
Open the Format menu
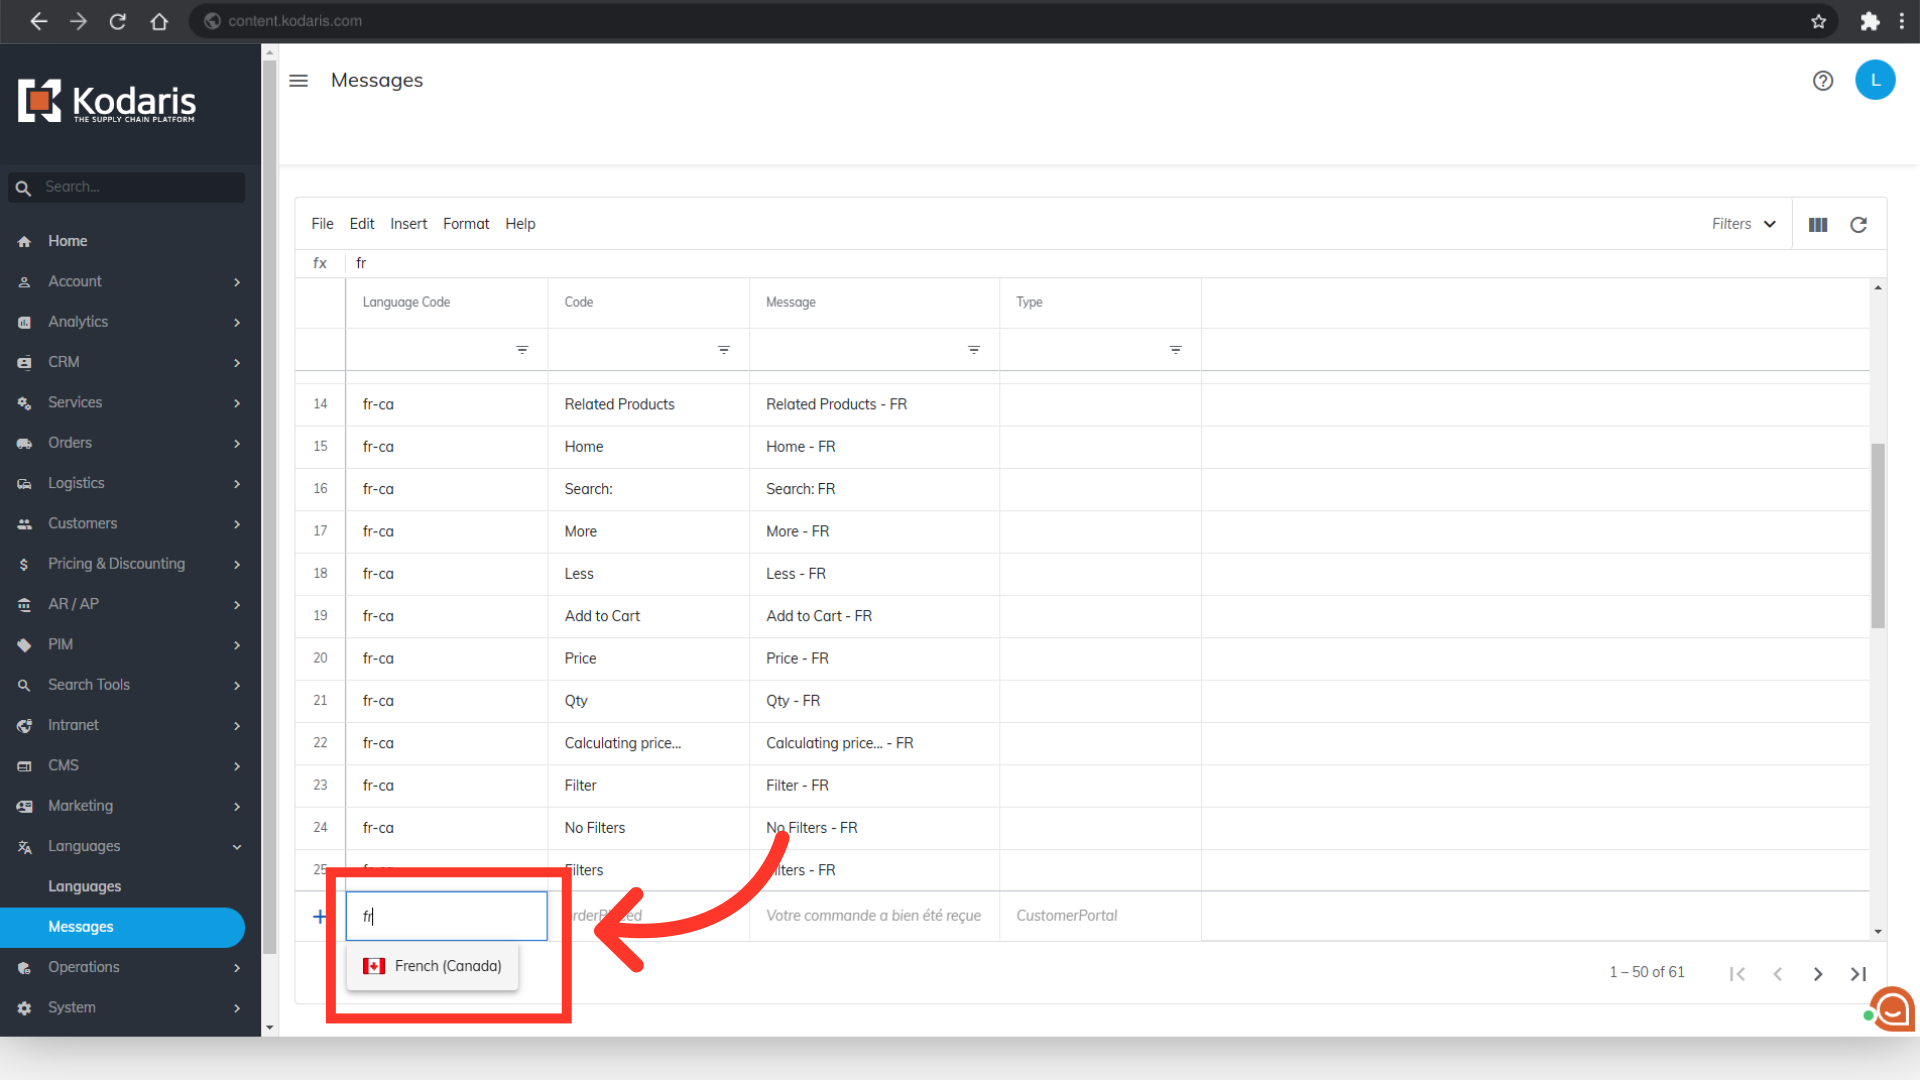coord(466,224)
